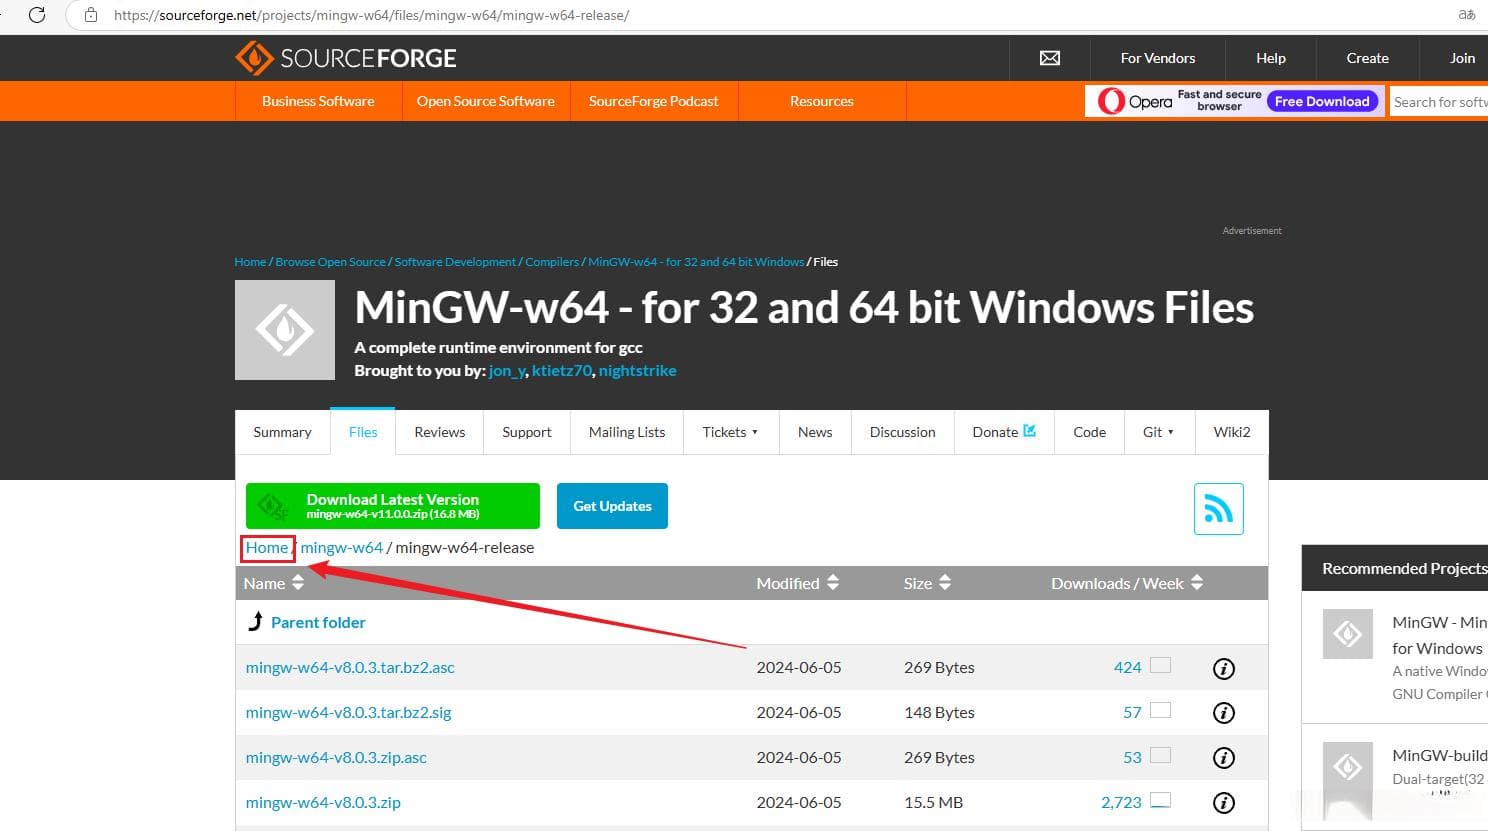Open SourceForge Podcast menu item

(x=654, y=101)
